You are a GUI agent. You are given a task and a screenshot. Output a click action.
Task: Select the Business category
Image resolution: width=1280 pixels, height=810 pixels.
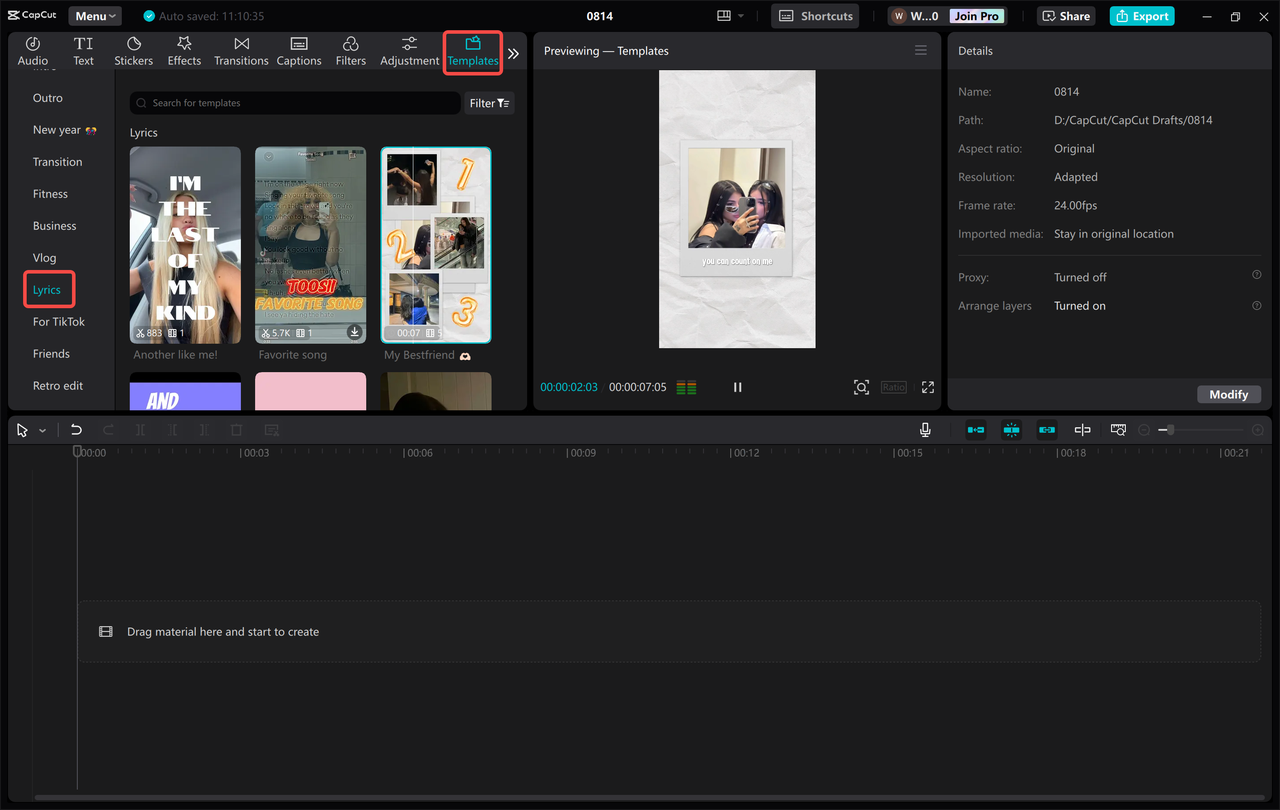coord(55,226)
